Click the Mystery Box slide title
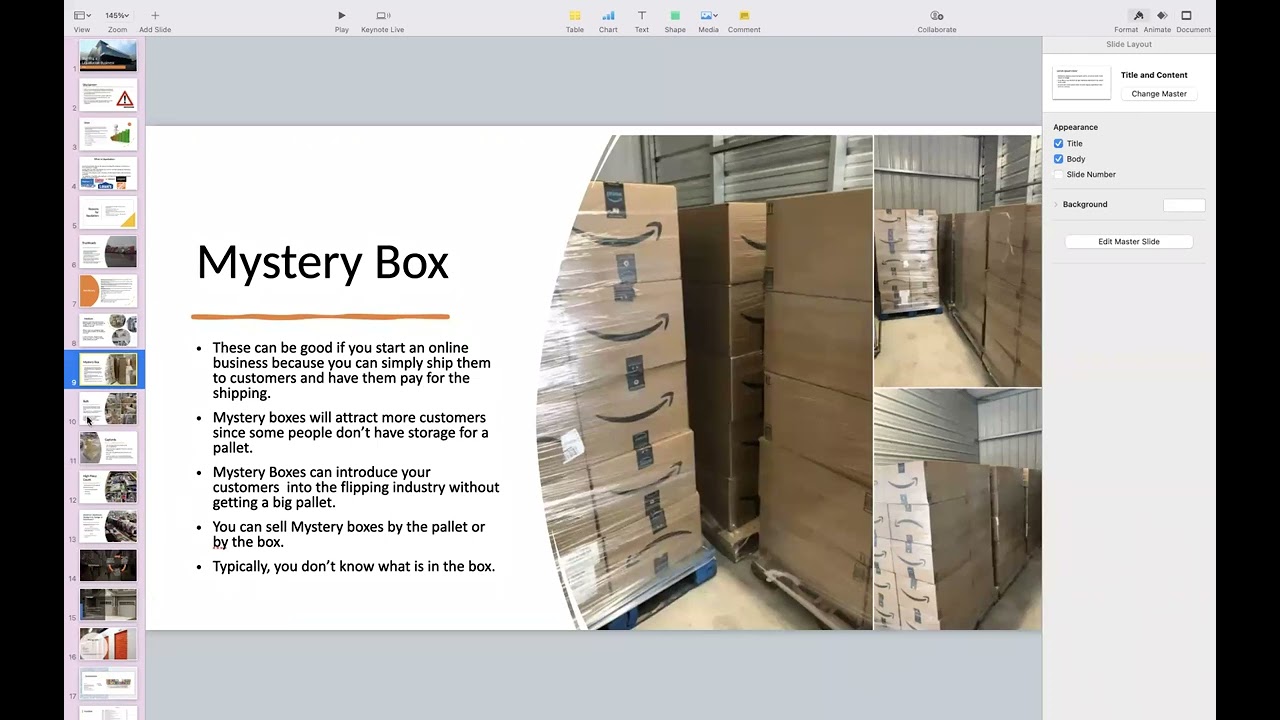Viewport: 1280px width, 720px height. click(323, 263)
